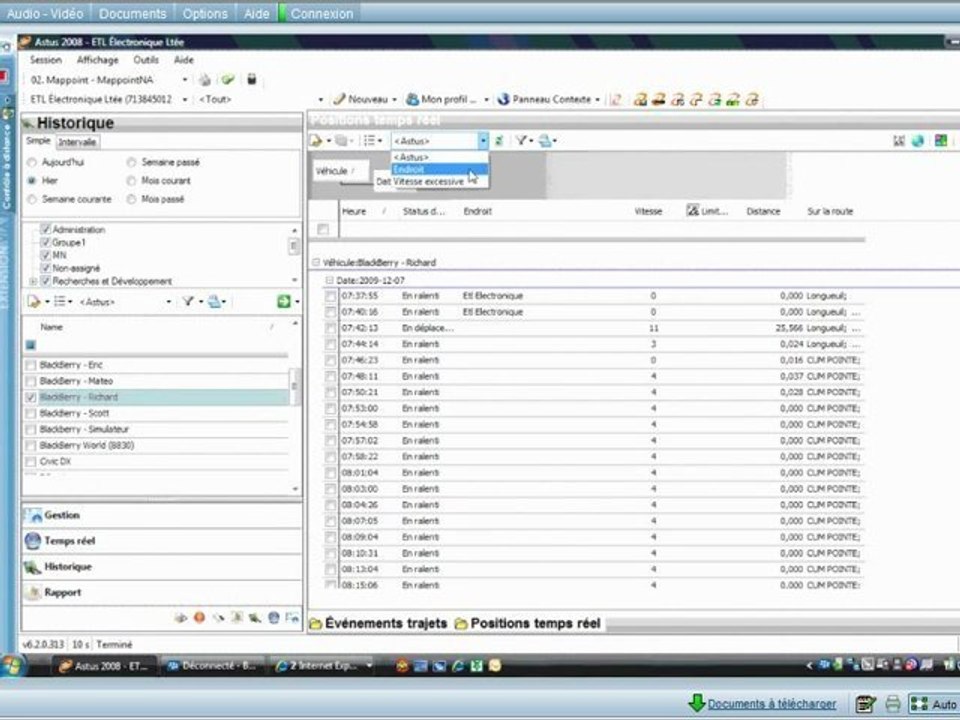Click the filter funnel icon in positions toolbar
Image resolution: width=960 pixels, height=720 pixels.
521,141
